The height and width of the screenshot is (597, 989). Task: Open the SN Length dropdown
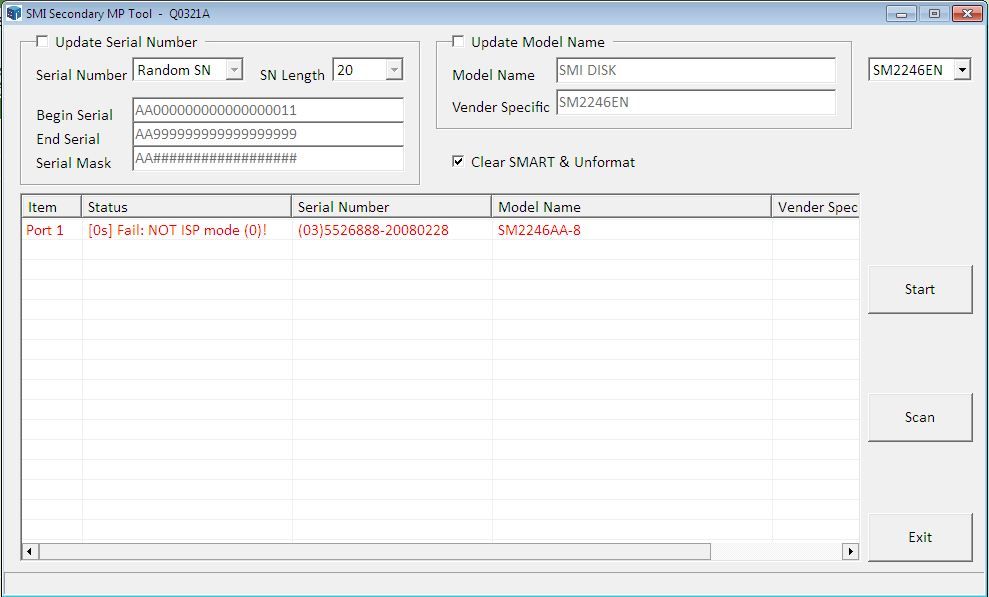click(x=394, y=70)
